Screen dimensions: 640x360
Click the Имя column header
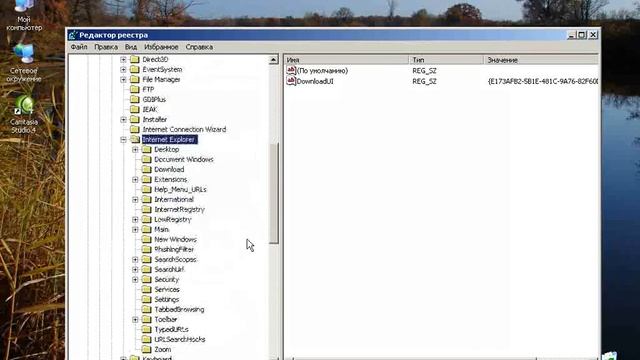pyautogui.click(x=346, y=60)
